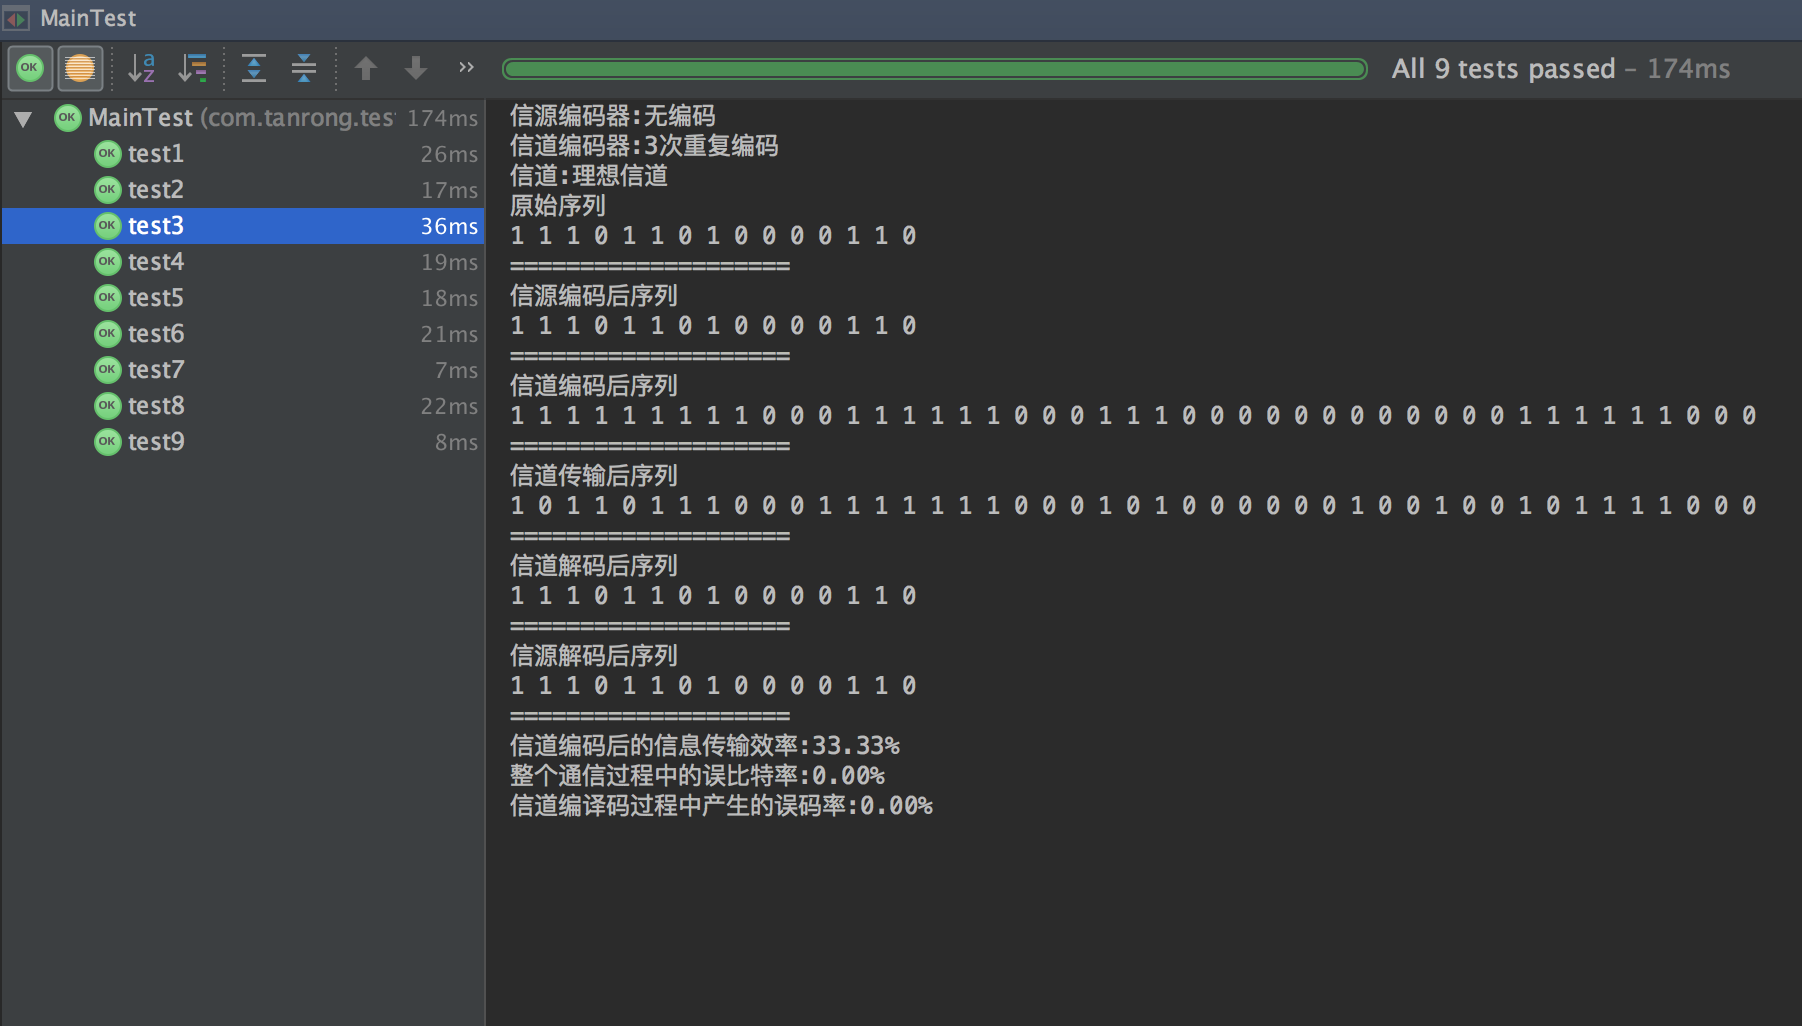Viewport: 1802px width, 1026px height.
Task: Click the '整个通信过程中的误比特率:0.00%' line
Action: 697,776
